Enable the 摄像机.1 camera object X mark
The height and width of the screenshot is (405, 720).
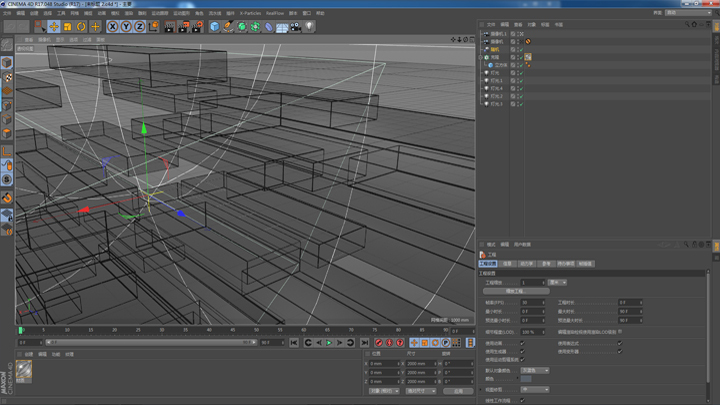click(521, 34)
